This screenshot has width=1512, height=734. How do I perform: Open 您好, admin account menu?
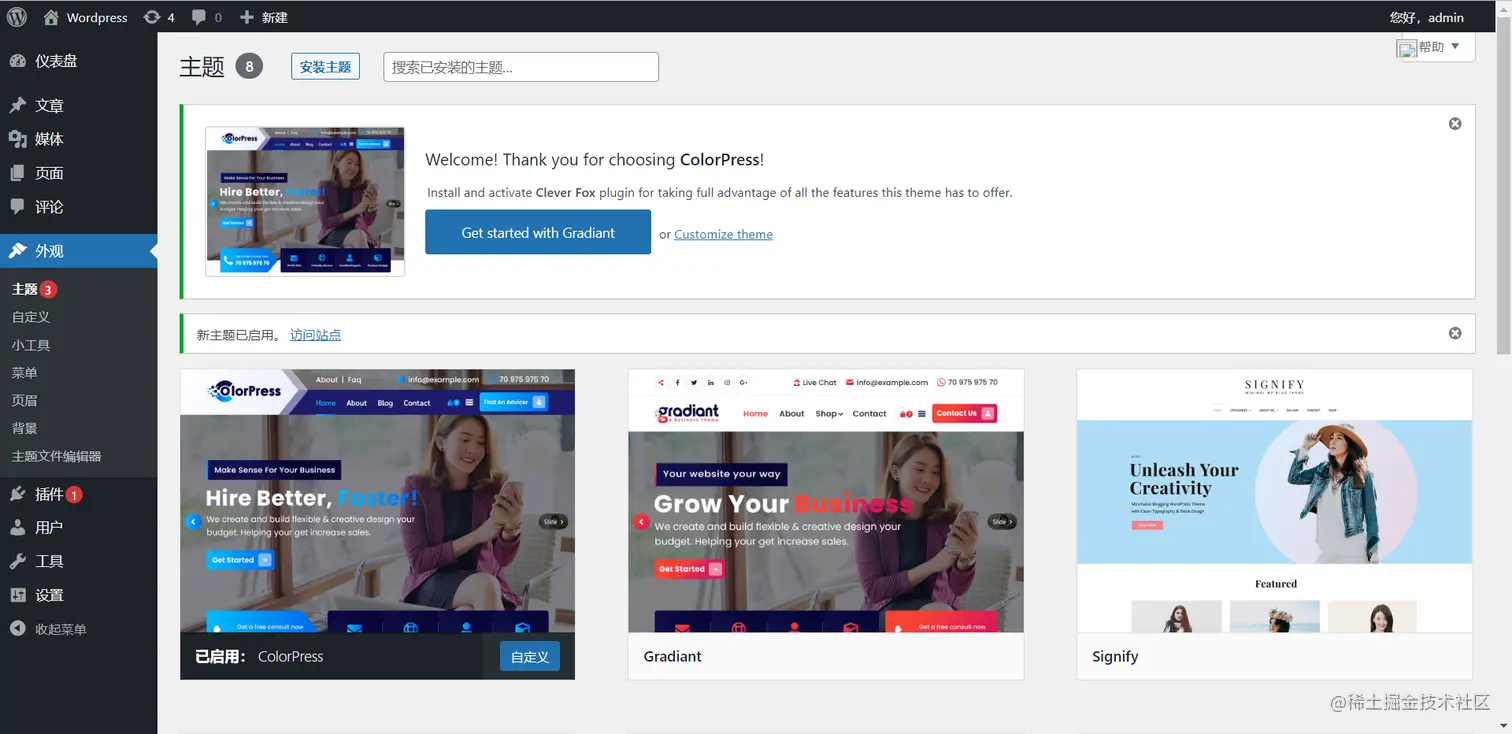pyautogui.click(x=1426, y=17)
